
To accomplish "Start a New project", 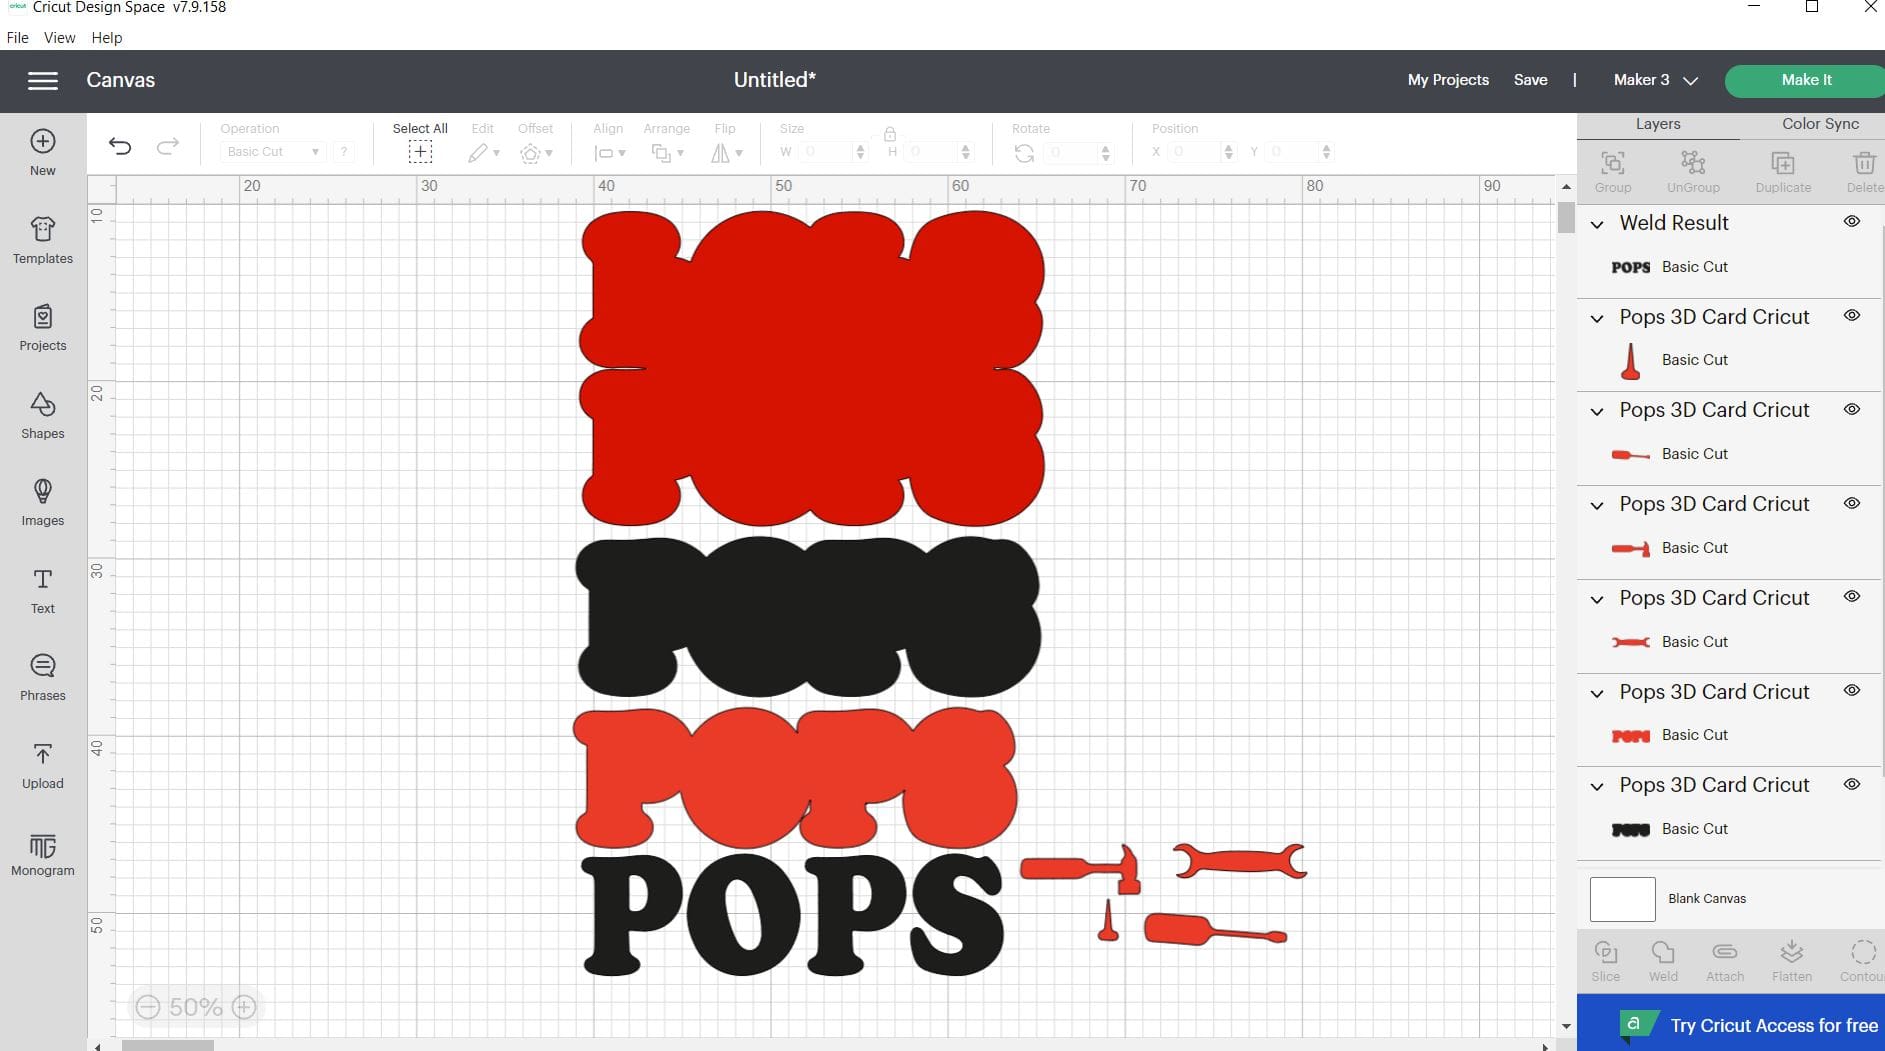I will pyautogui.click(x=42, y=152).
